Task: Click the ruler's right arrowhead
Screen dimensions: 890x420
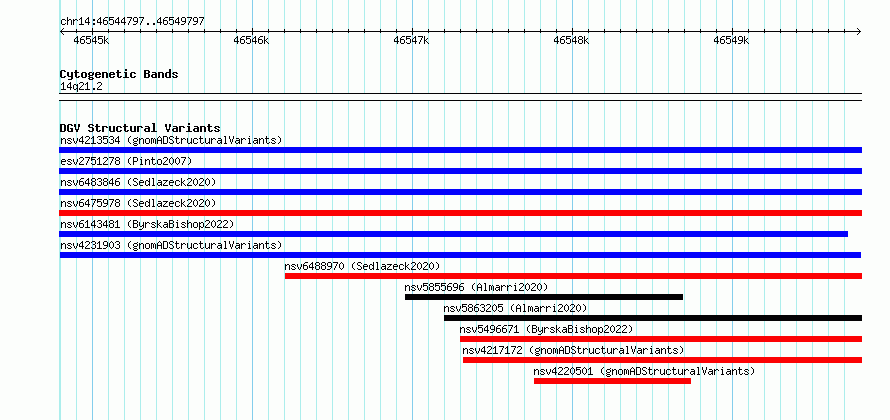Action: point(859,31)
